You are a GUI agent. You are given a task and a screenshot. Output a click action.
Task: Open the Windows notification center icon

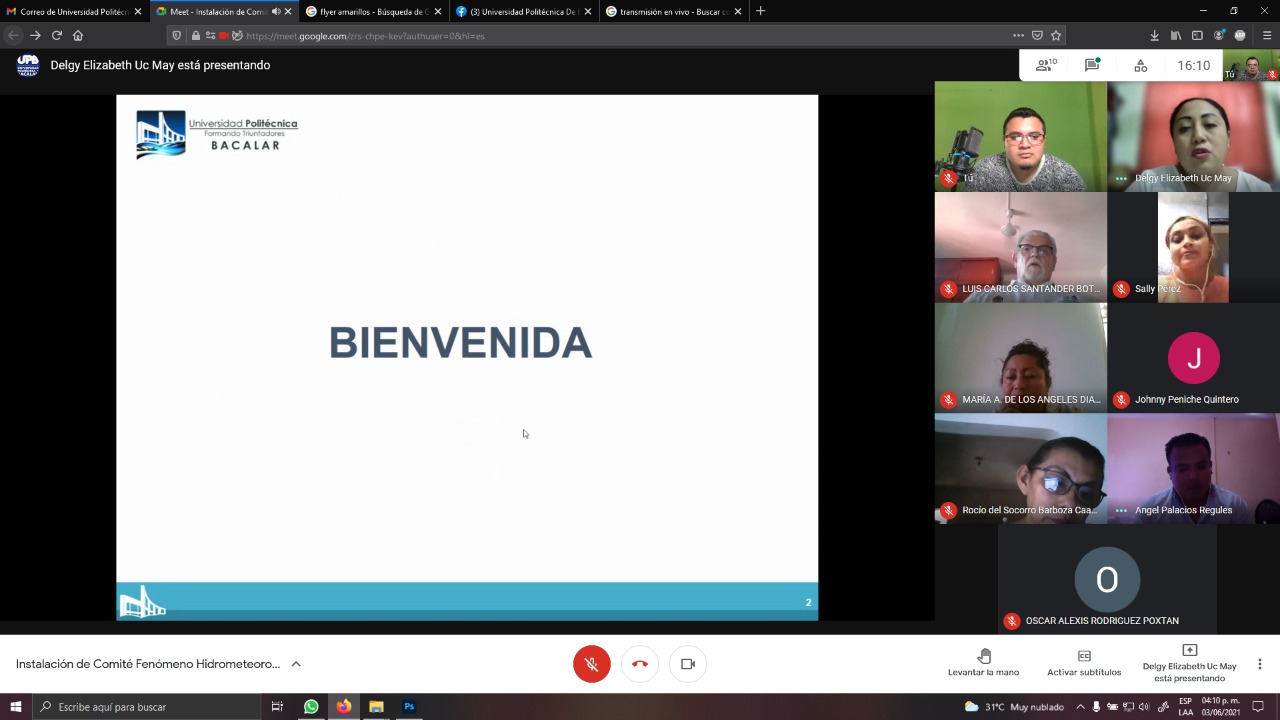1259,707
